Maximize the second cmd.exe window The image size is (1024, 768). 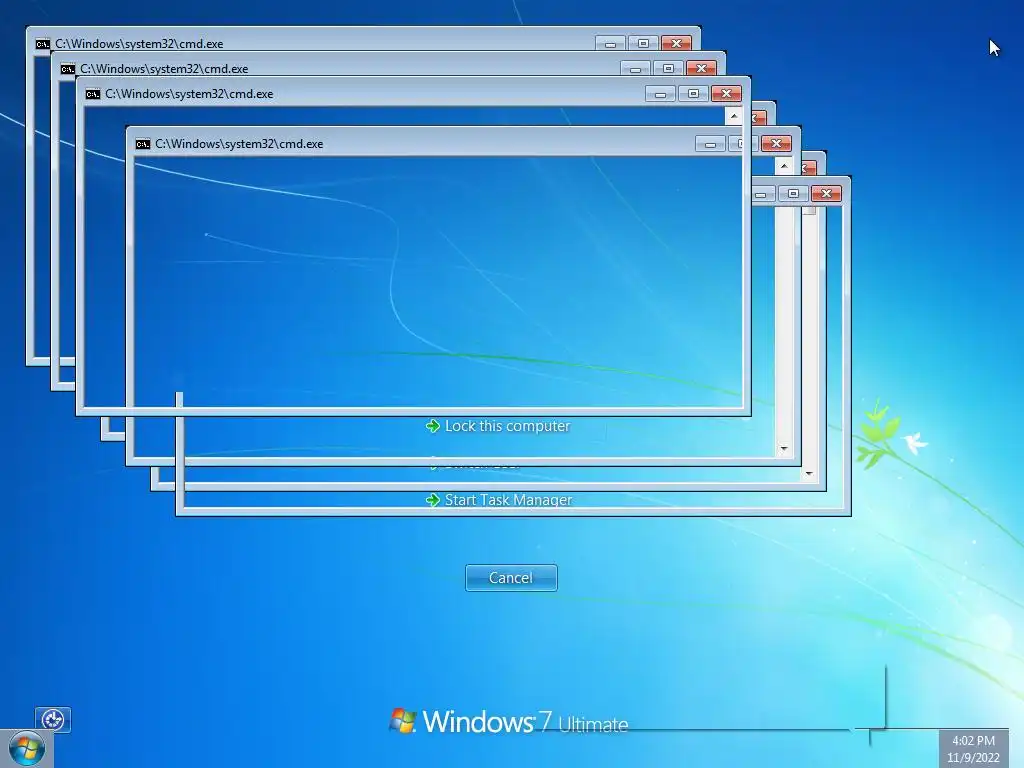pos(668,68)
